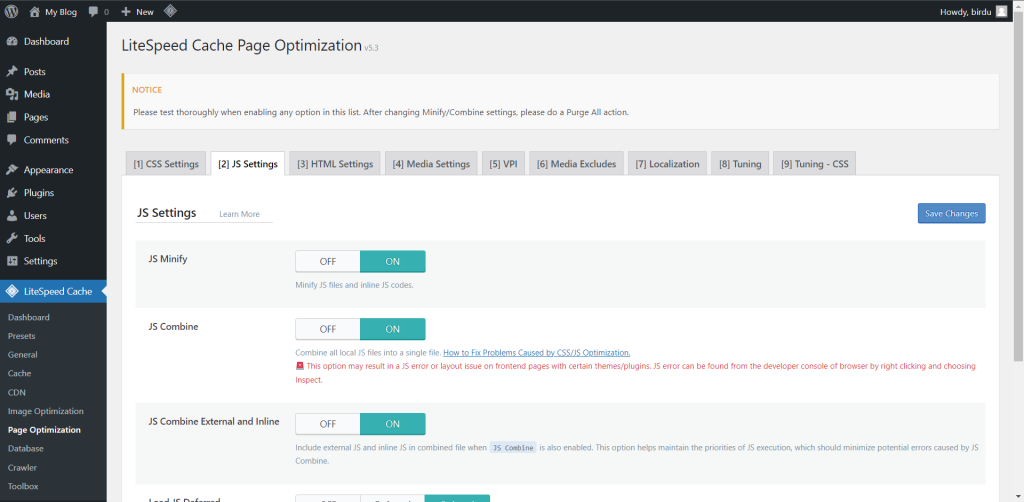Screen dimensions: 1024x502
Task: Click the Tools wrench icon in sidebar
Action: [x=12, y=238]
